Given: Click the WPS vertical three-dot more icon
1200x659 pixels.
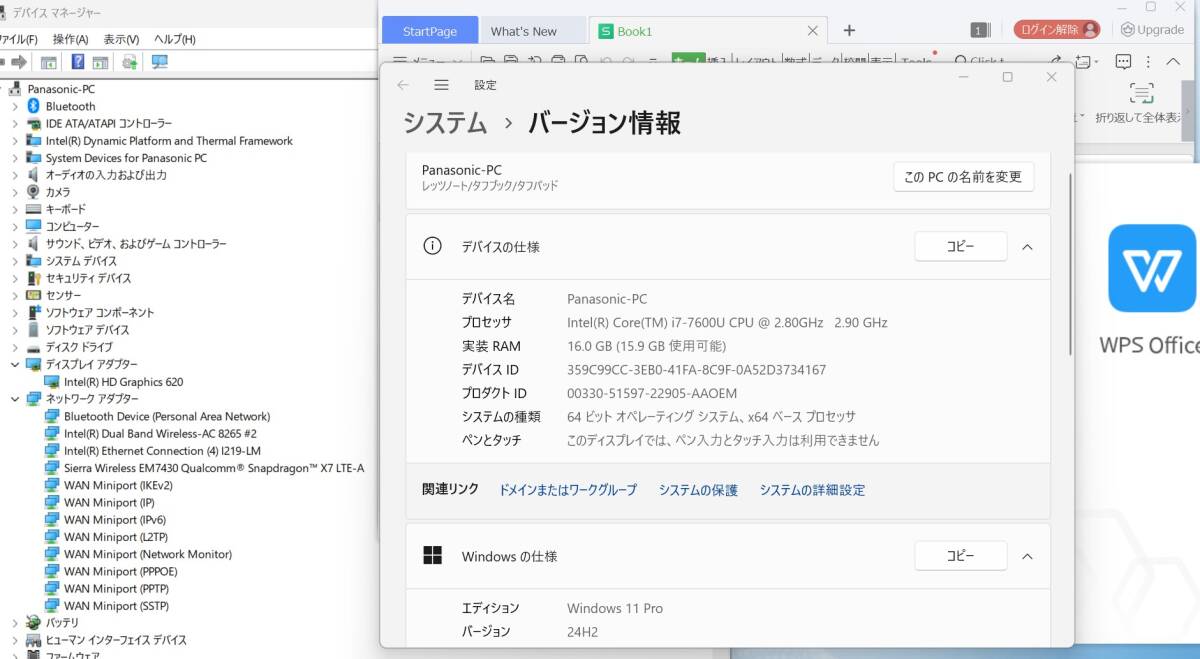Looking at the screenshot, I should pos(1150,61).
